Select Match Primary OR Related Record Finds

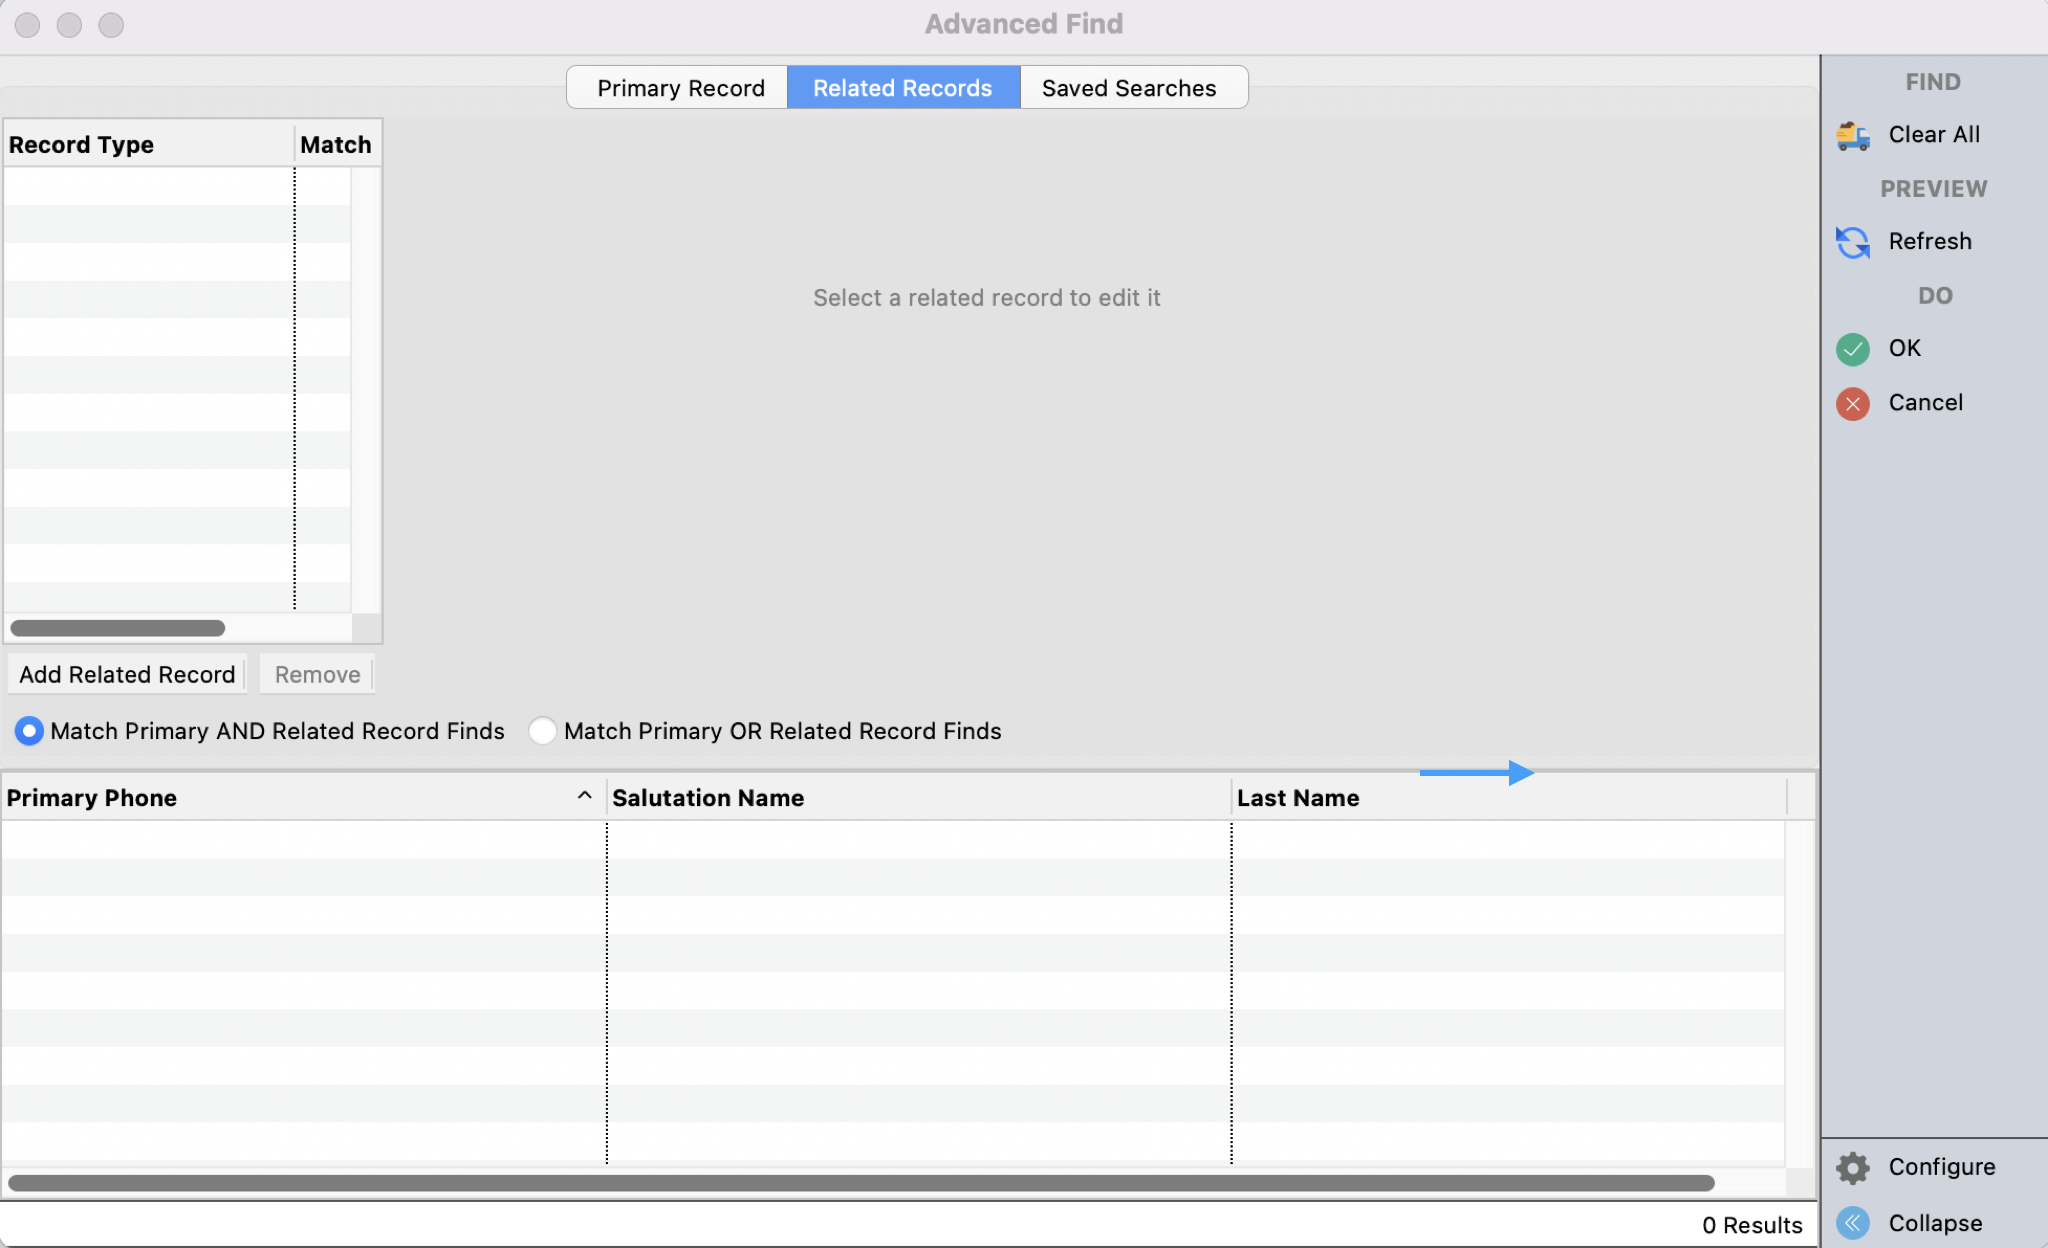pos(542,731)
